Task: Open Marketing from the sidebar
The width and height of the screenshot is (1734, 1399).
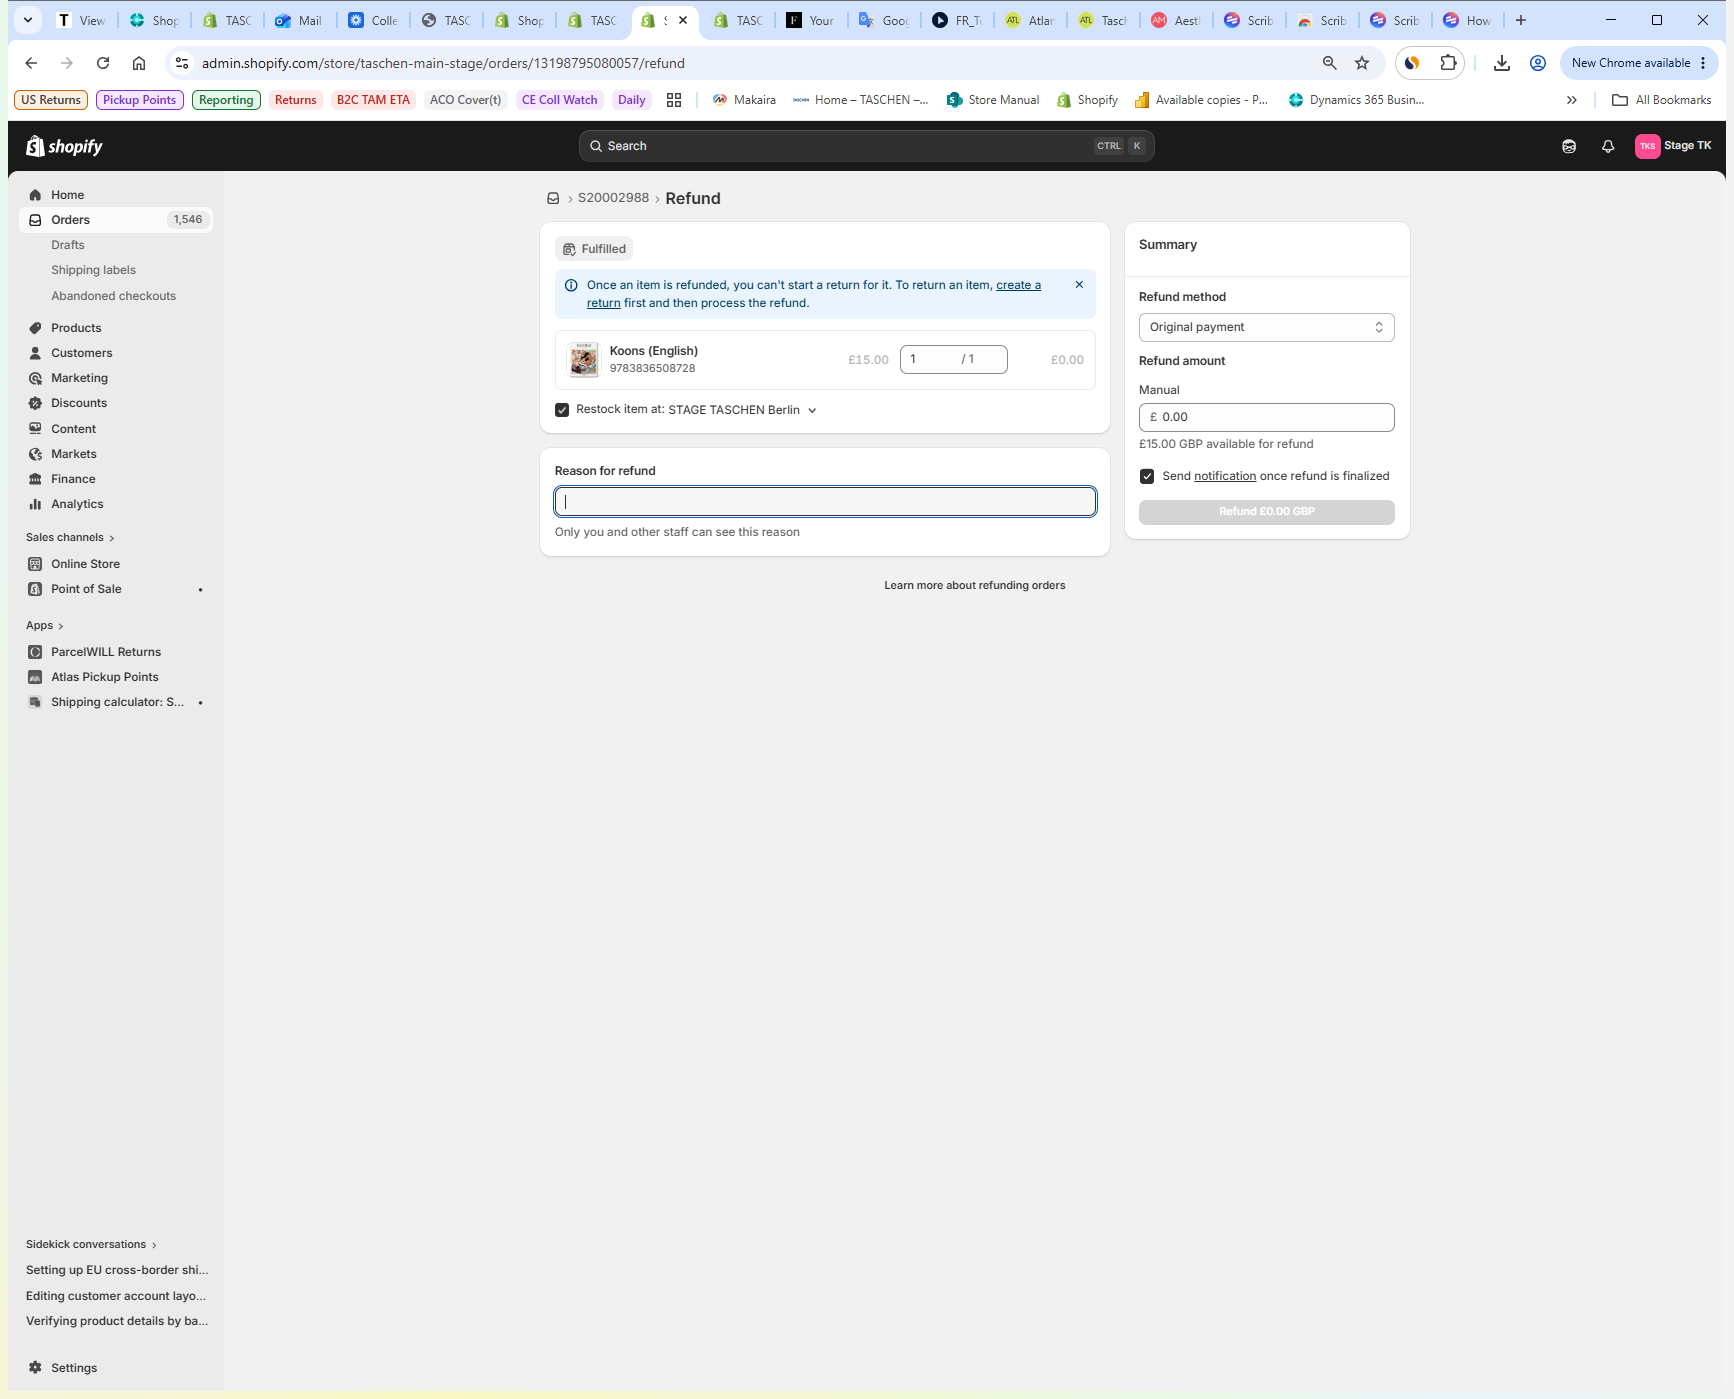Action: point(79,378)
